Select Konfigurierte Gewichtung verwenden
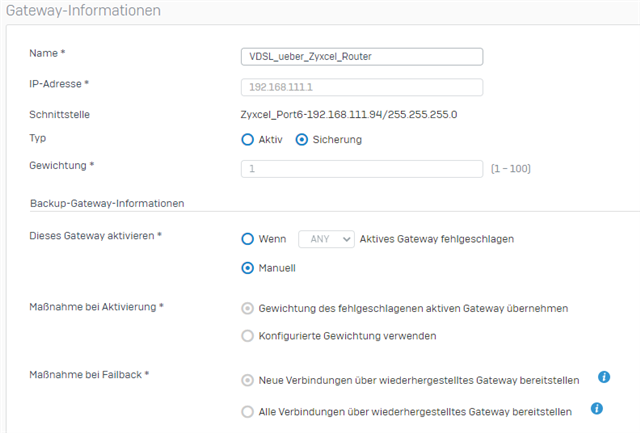This screenshot has width=640, height=433. 248,336
